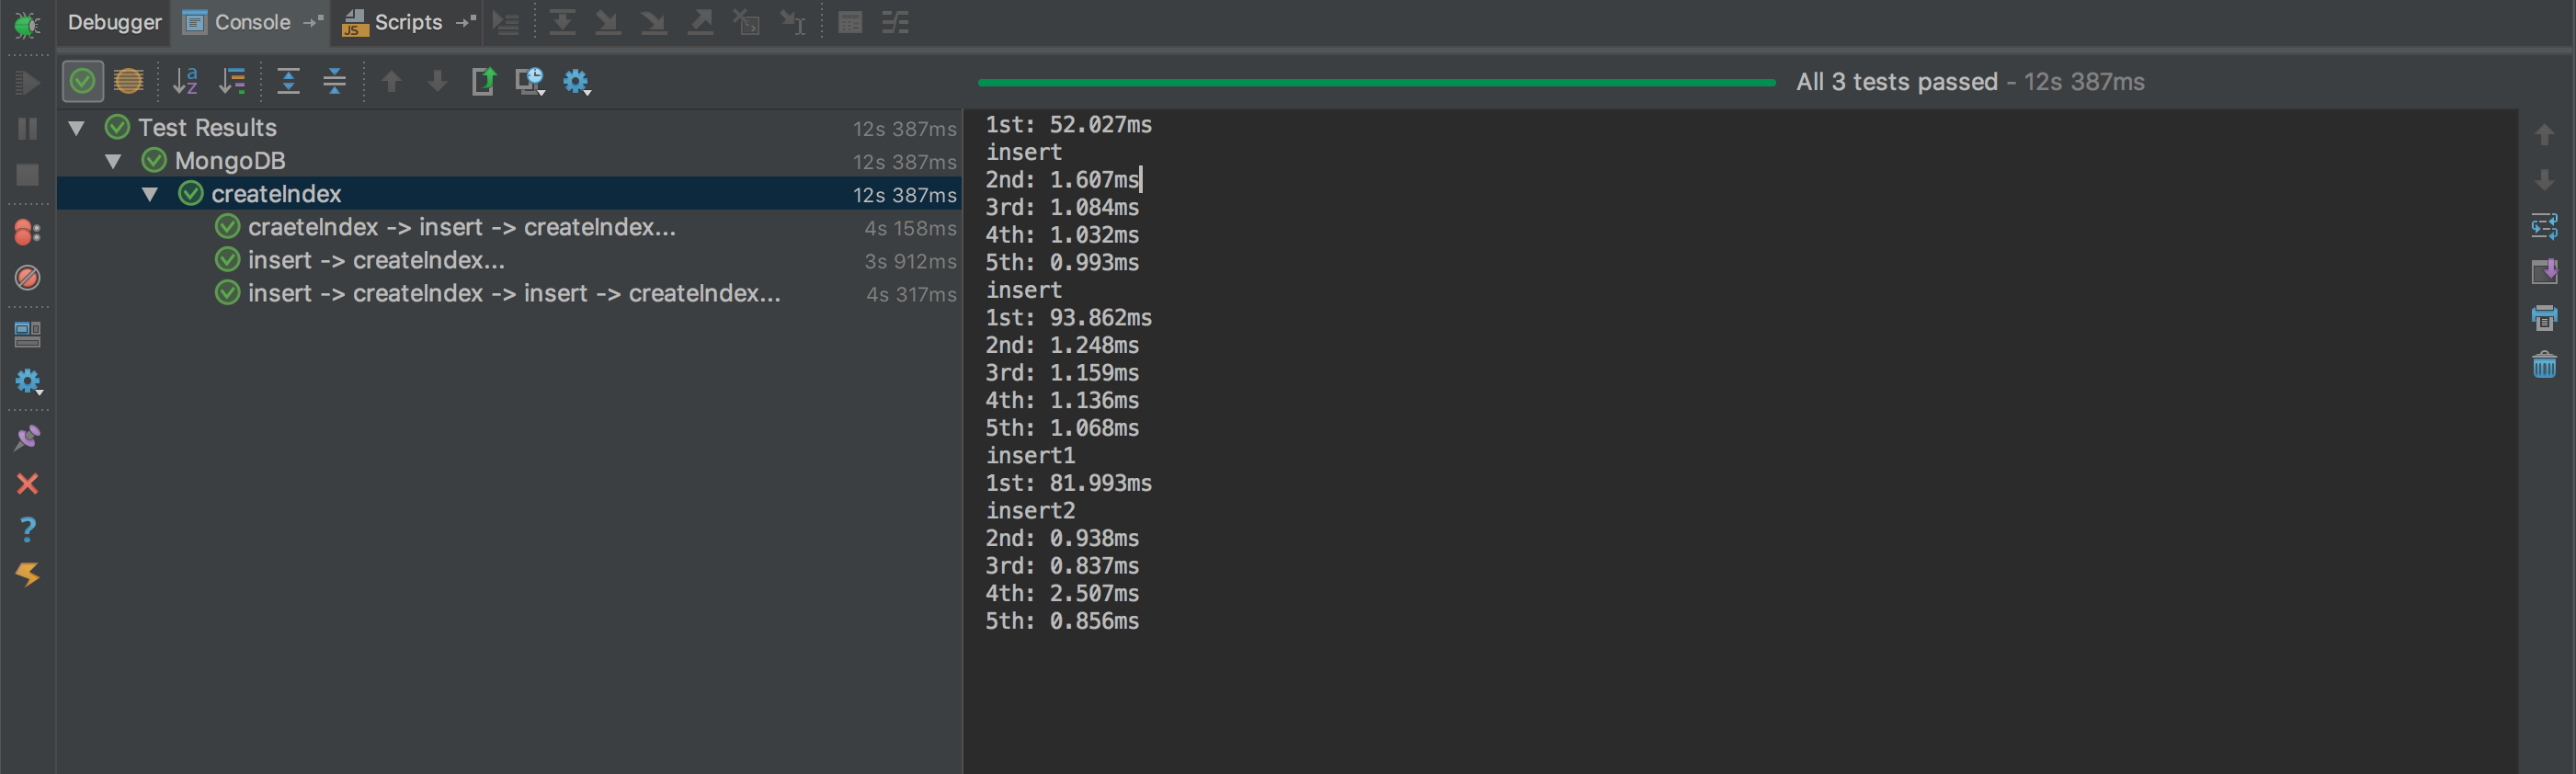Viewport: 2576px width, 774px height.
Task: Select the Test Results row
Action: point(510,128)
